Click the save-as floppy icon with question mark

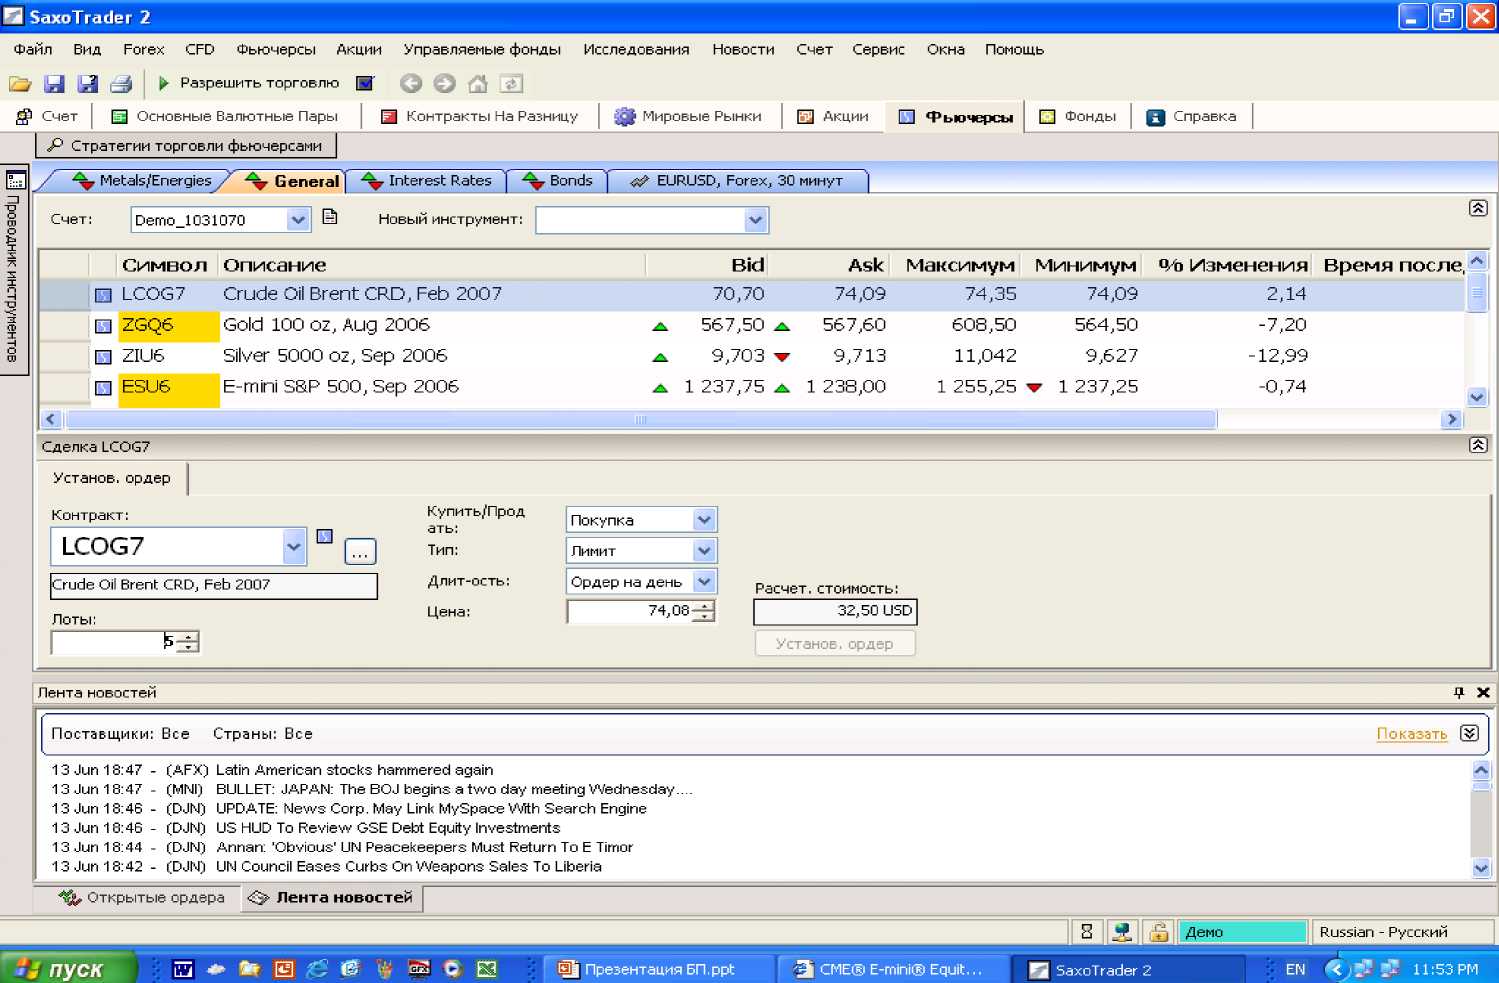click(88, 84)
